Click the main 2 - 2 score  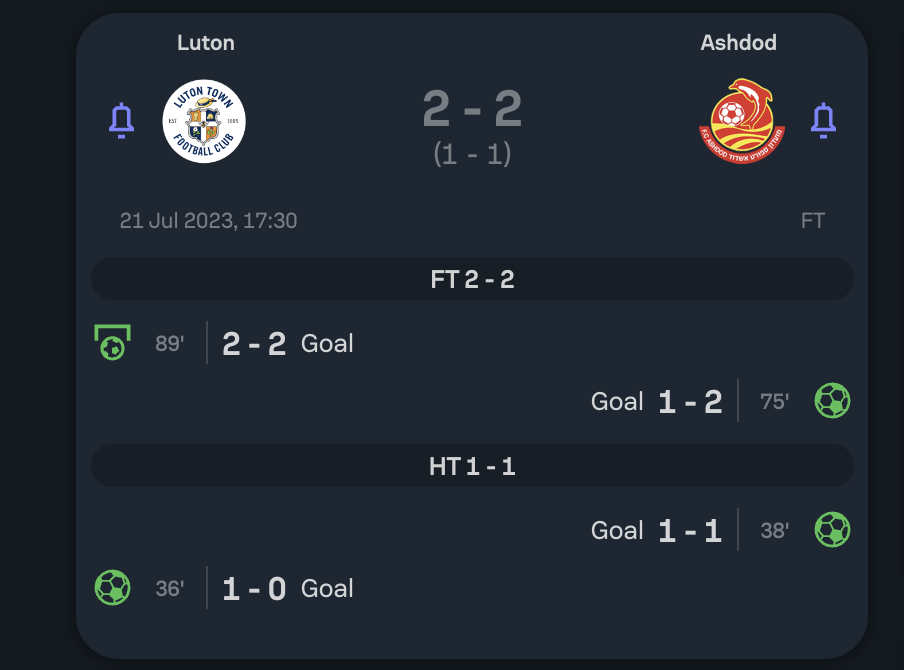point(472,108)
